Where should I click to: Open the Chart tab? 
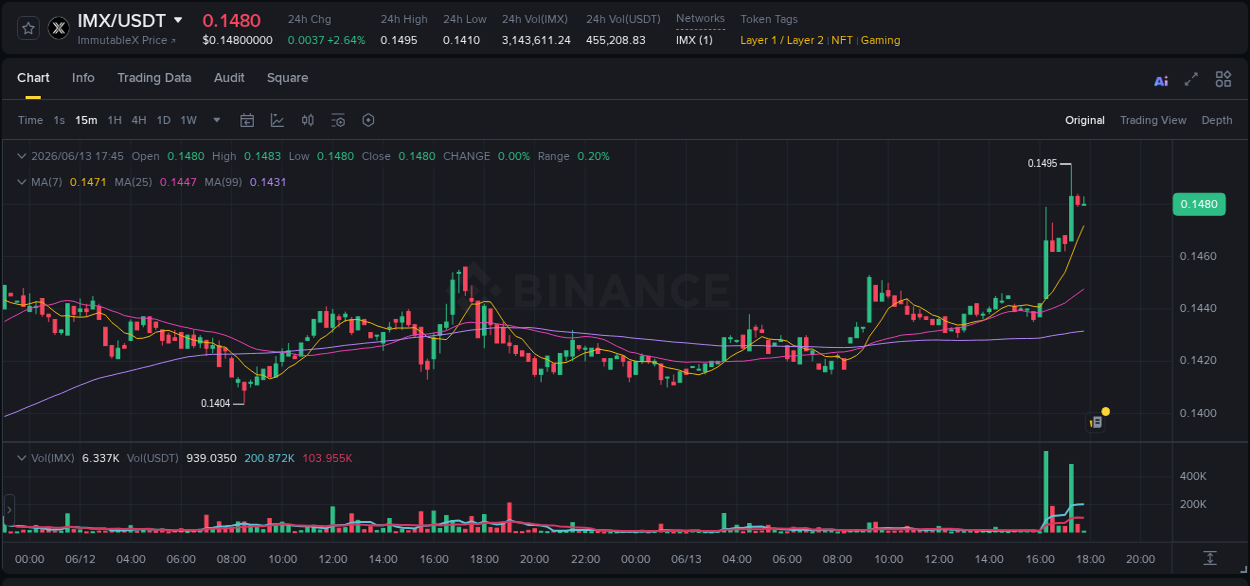click(x=33, y=78)
